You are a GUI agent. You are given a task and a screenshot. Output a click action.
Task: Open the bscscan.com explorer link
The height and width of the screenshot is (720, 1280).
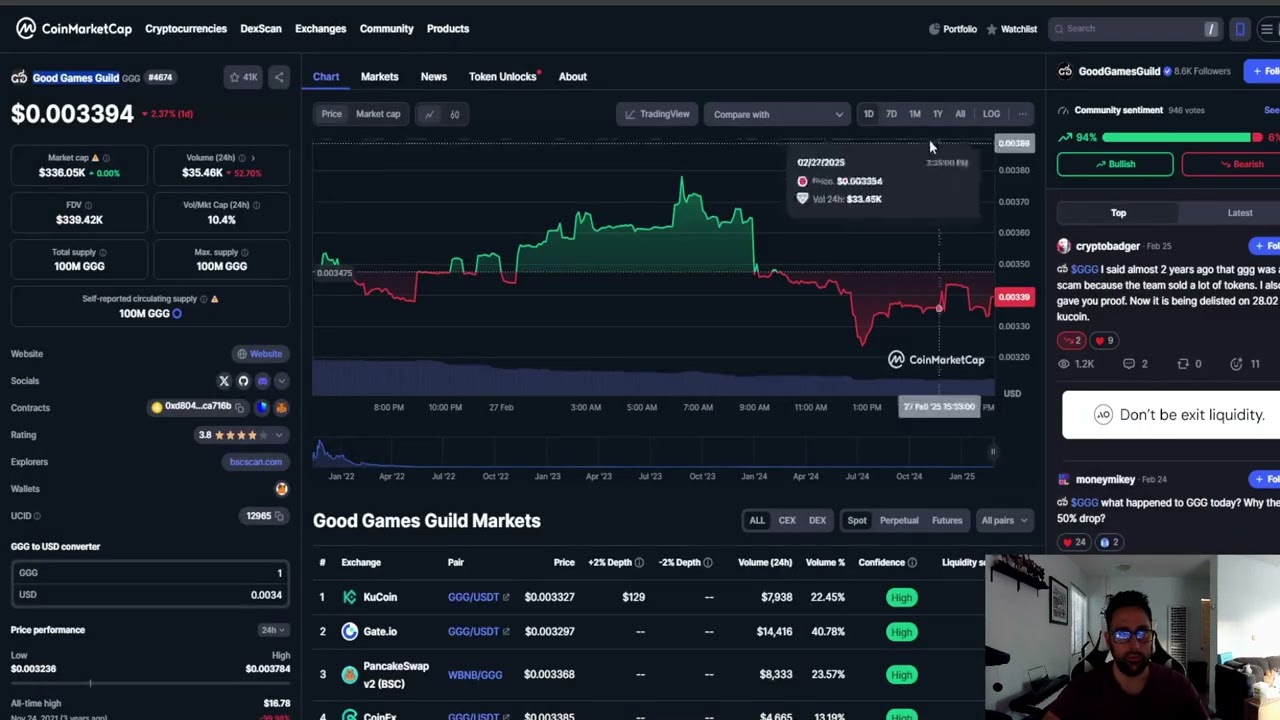pos(255,462)
